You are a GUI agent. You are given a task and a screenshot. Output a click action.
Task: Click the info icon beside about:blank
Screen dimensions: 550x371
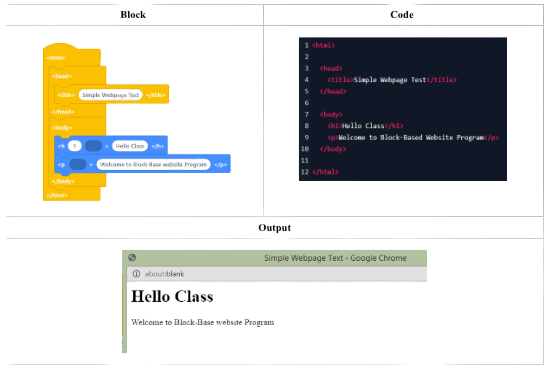136,274
